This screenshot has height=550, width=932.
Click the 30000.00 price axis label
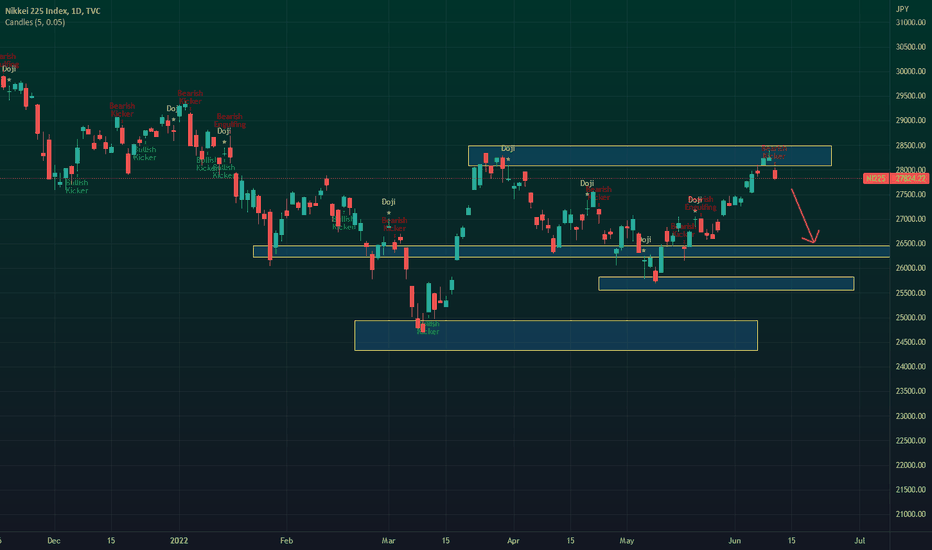click(x=911, y=71)
